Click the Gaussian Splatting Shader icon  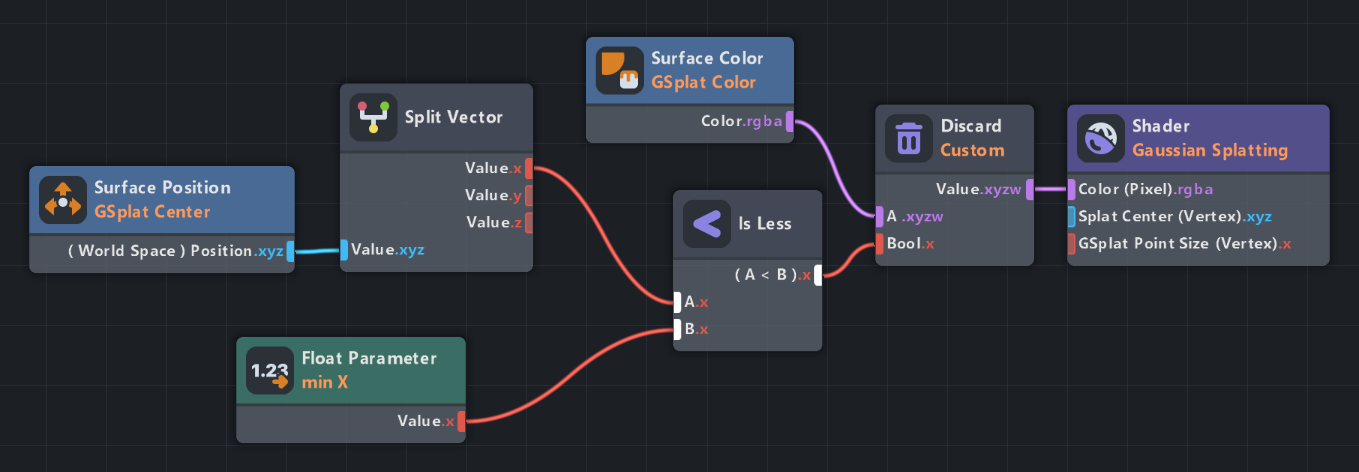pos(1100,139)
